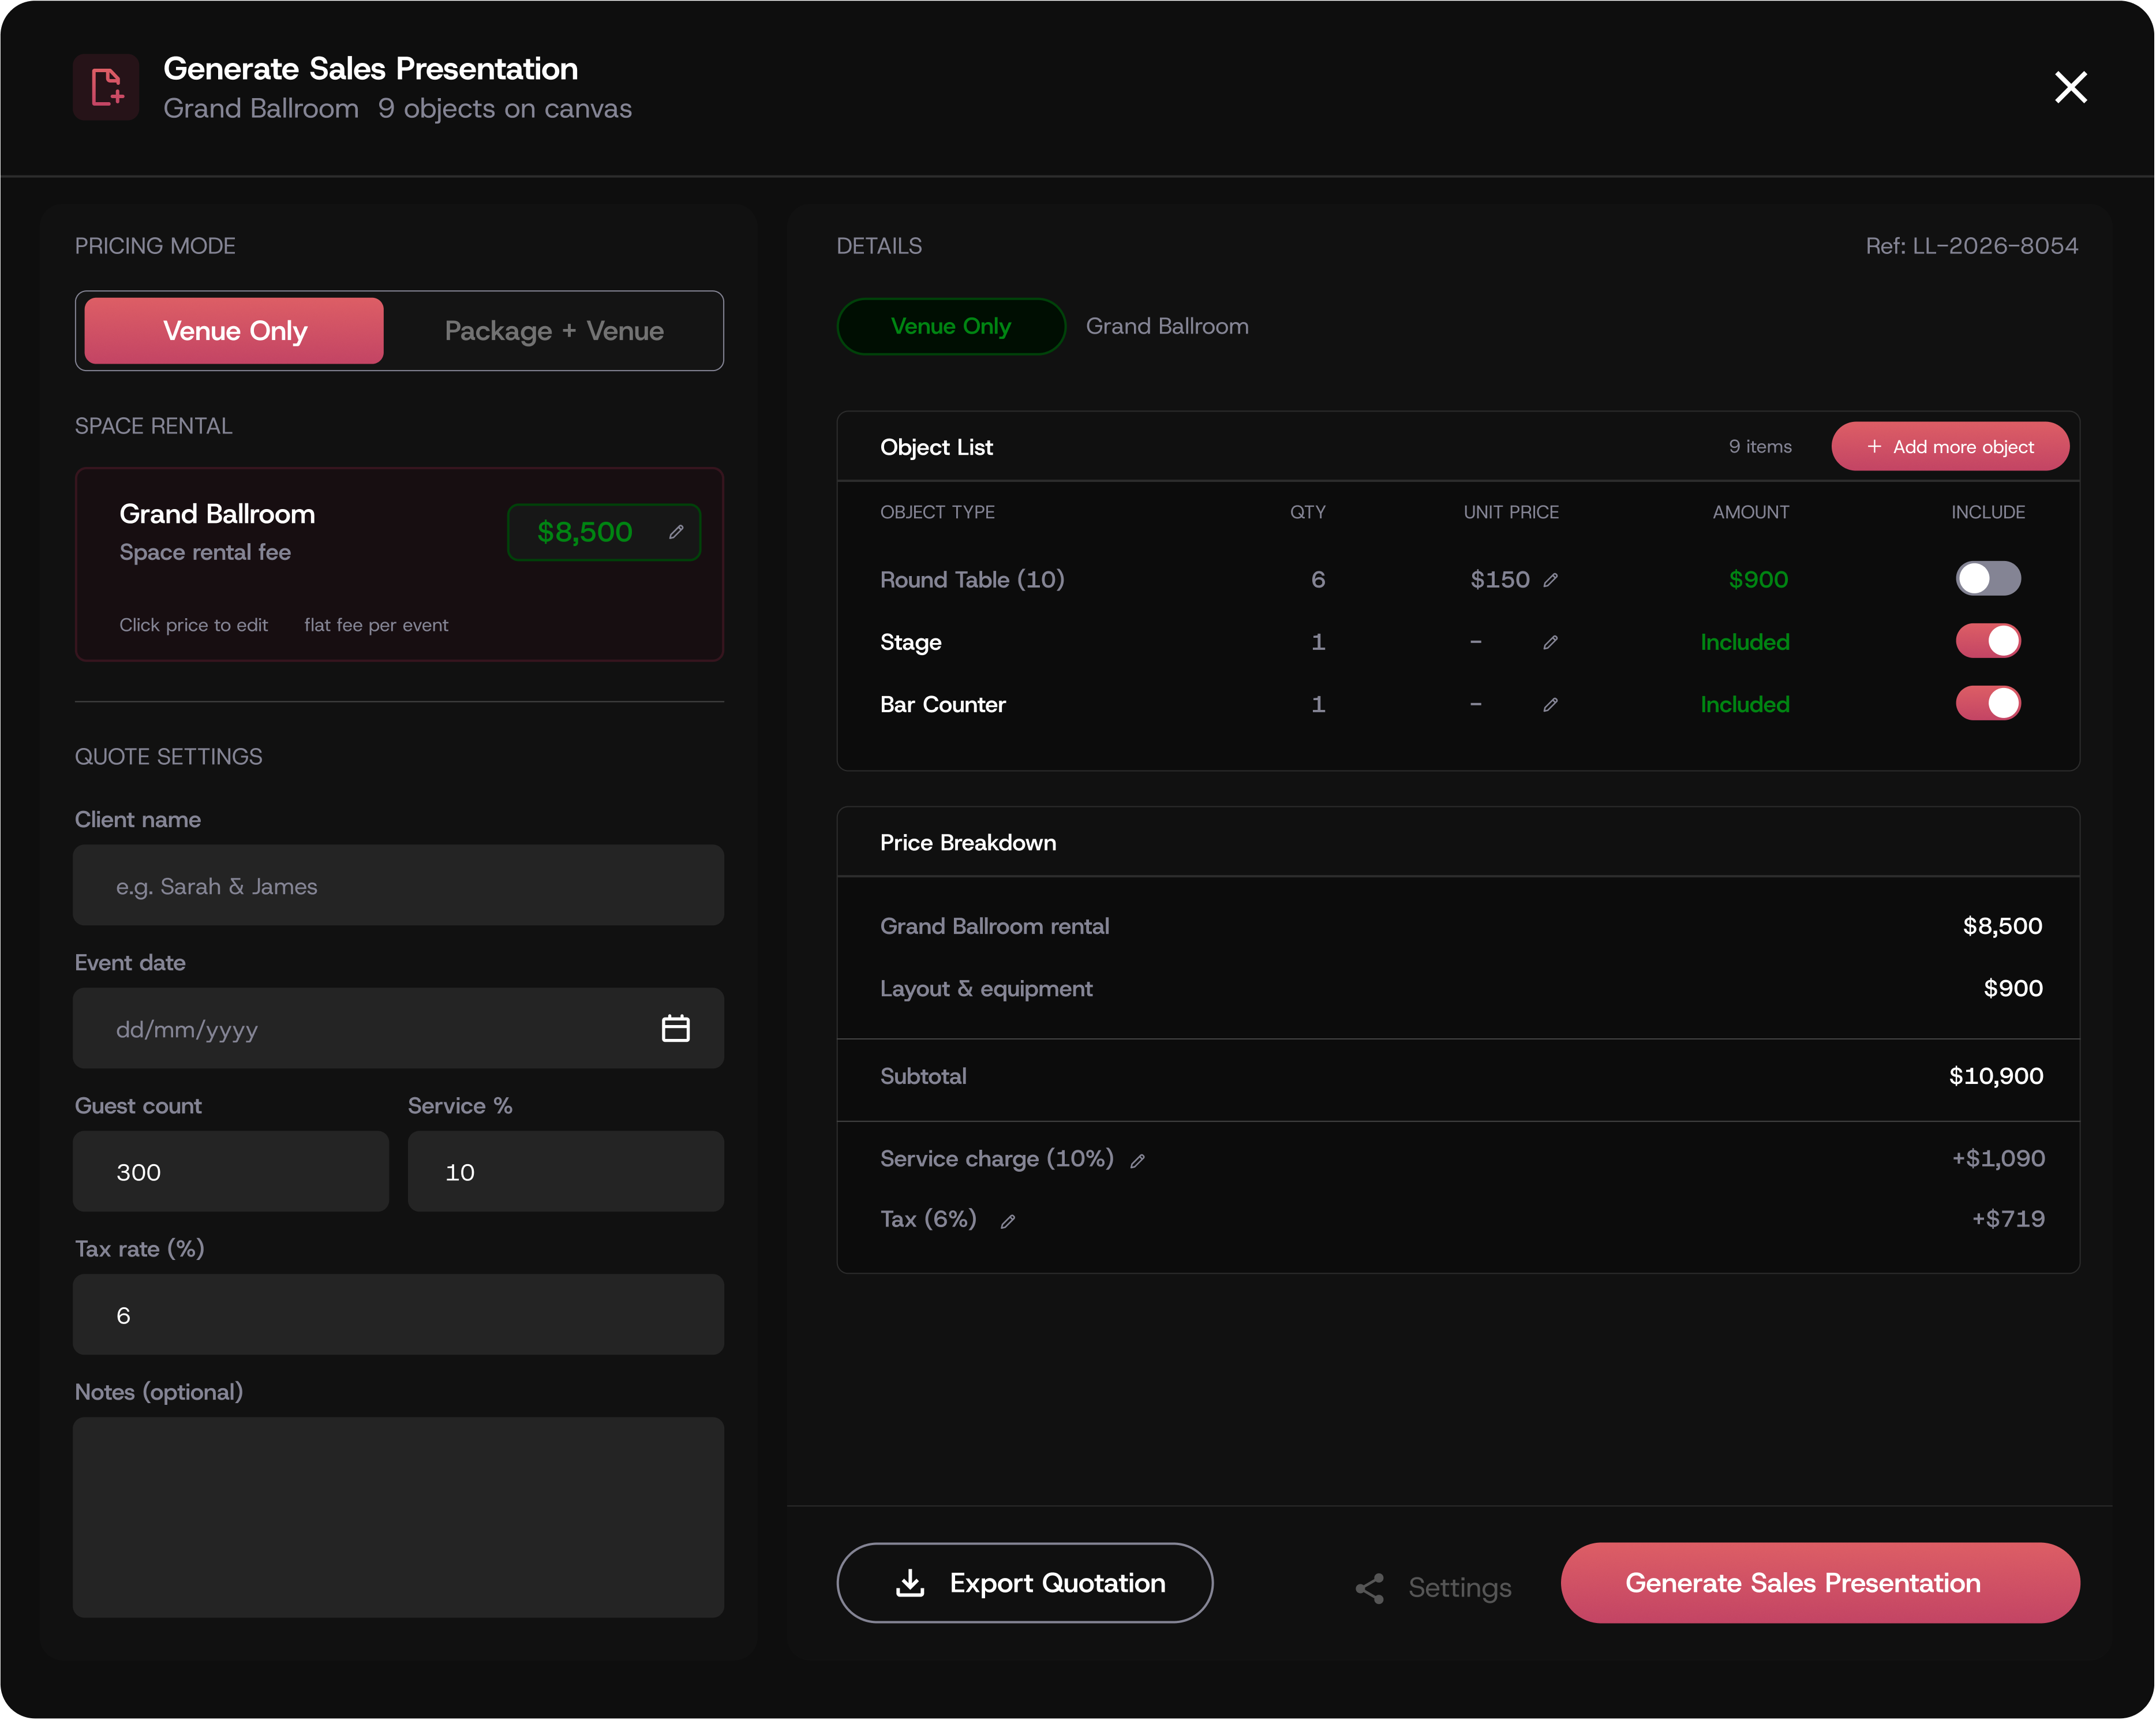Edit Stage unit price pencil icon
The height and width of the screenshot is (1720, 2156).
[x=1550, y=642]
